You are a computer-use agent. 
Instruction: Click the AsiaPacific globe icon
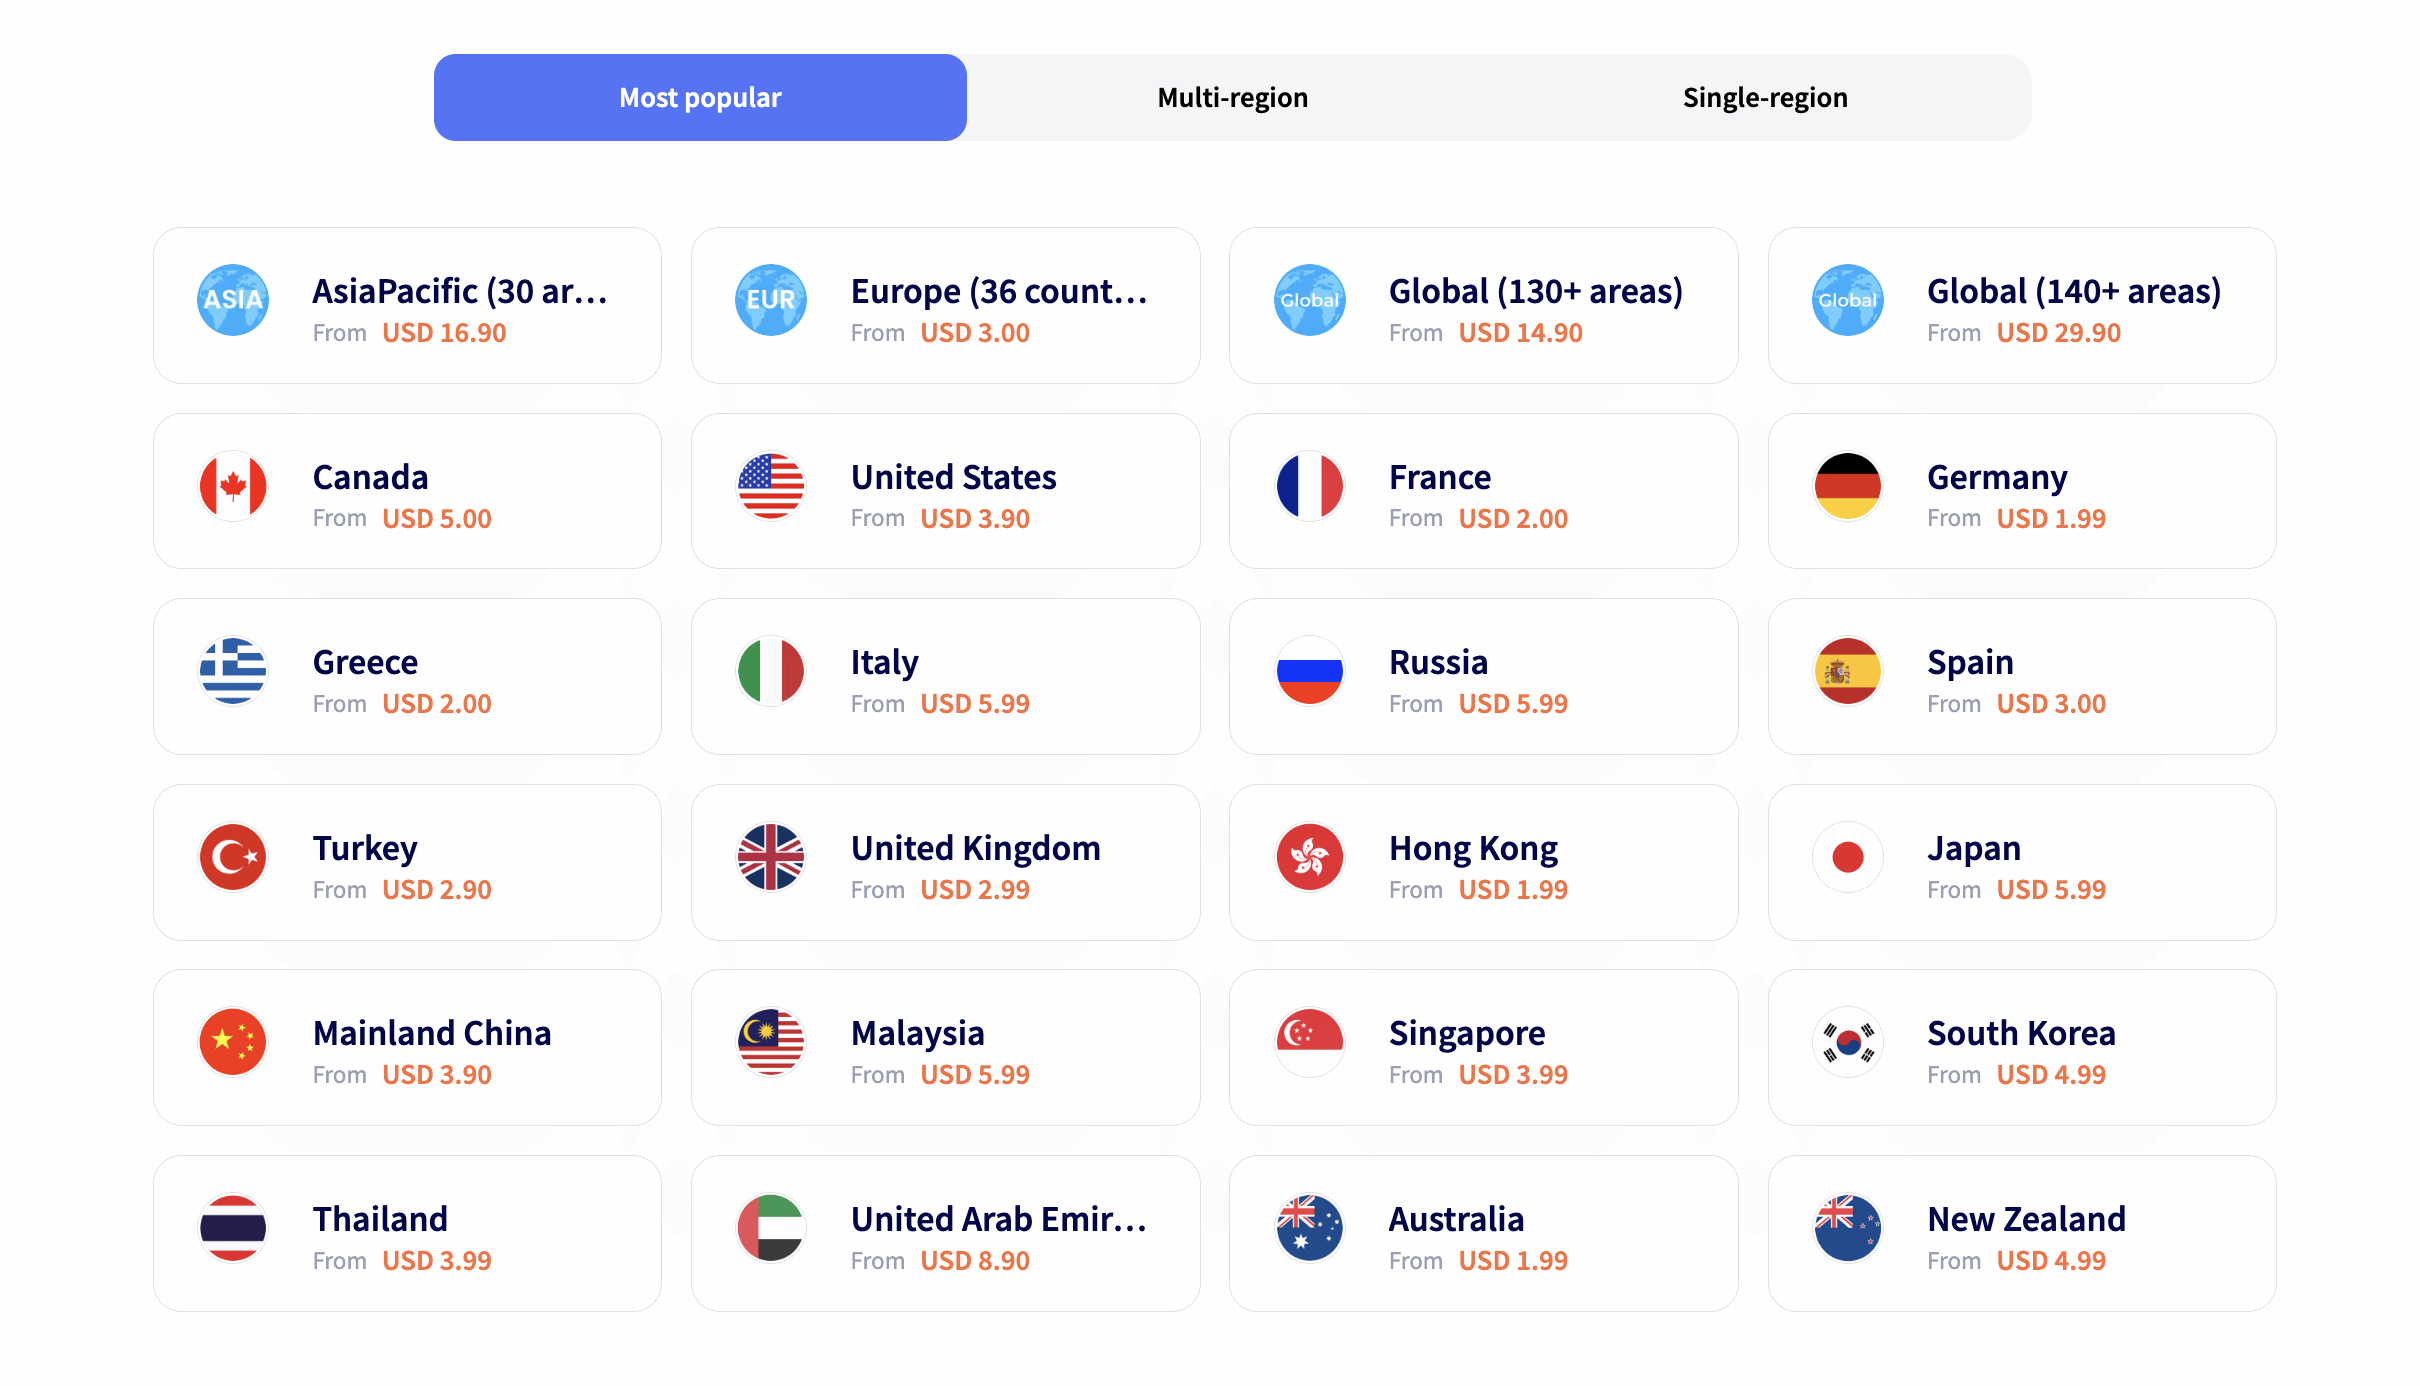pos(232,300)
